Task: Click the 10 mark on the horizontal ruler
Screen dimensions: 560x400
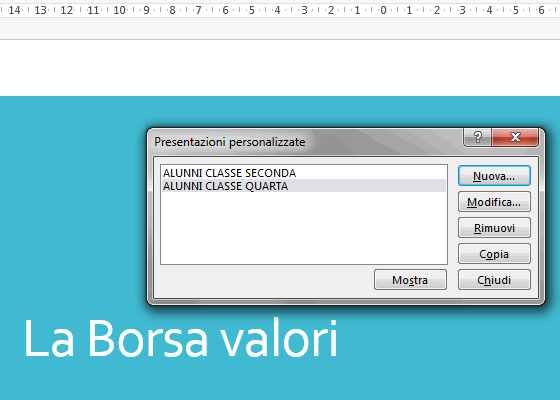Action: point(119,10)
